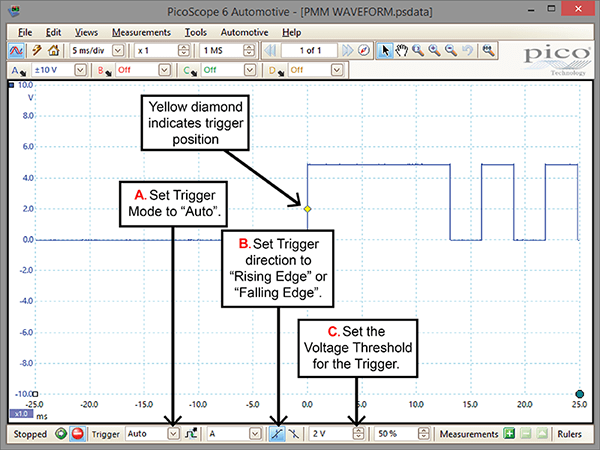This screenshot has width=600, height=450.
Task: Click the Auto Setup lightning icon
Action: click(38, 51)
